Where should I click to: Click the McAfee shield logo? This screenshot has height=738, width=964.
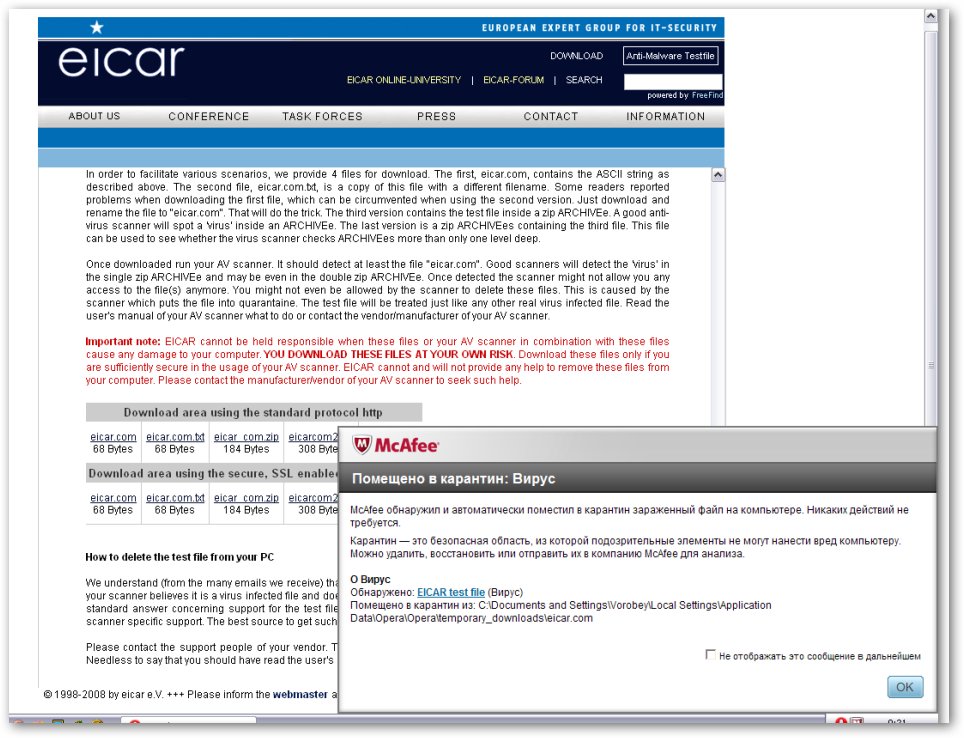pyautogui.click(x=362, y=445)
